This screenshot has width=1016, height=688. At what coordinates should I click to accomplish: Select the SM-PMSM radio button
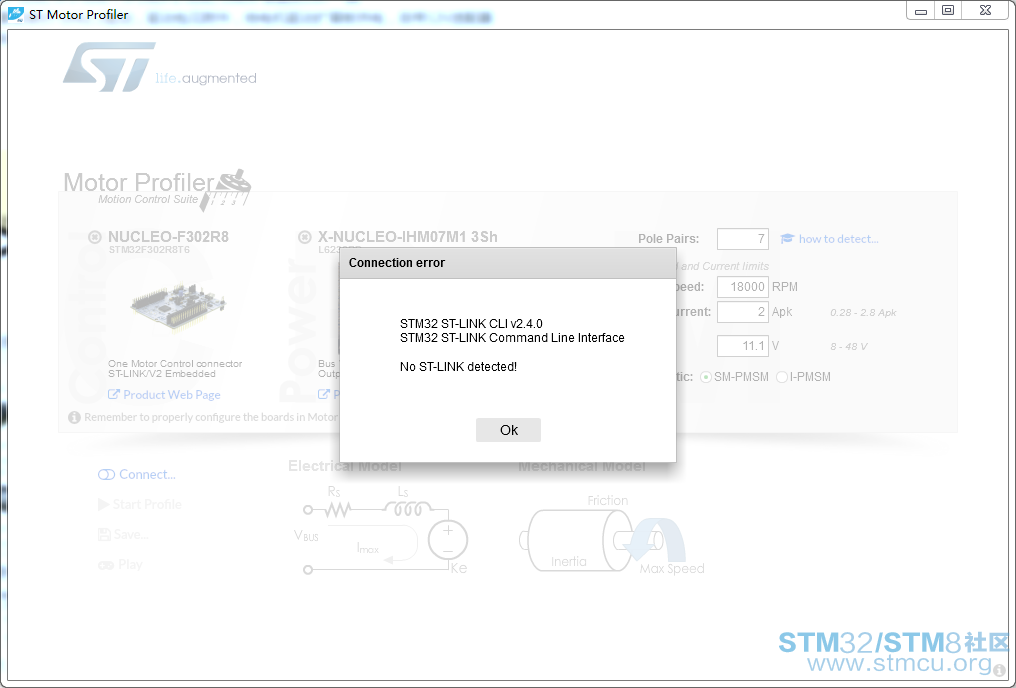706,377
